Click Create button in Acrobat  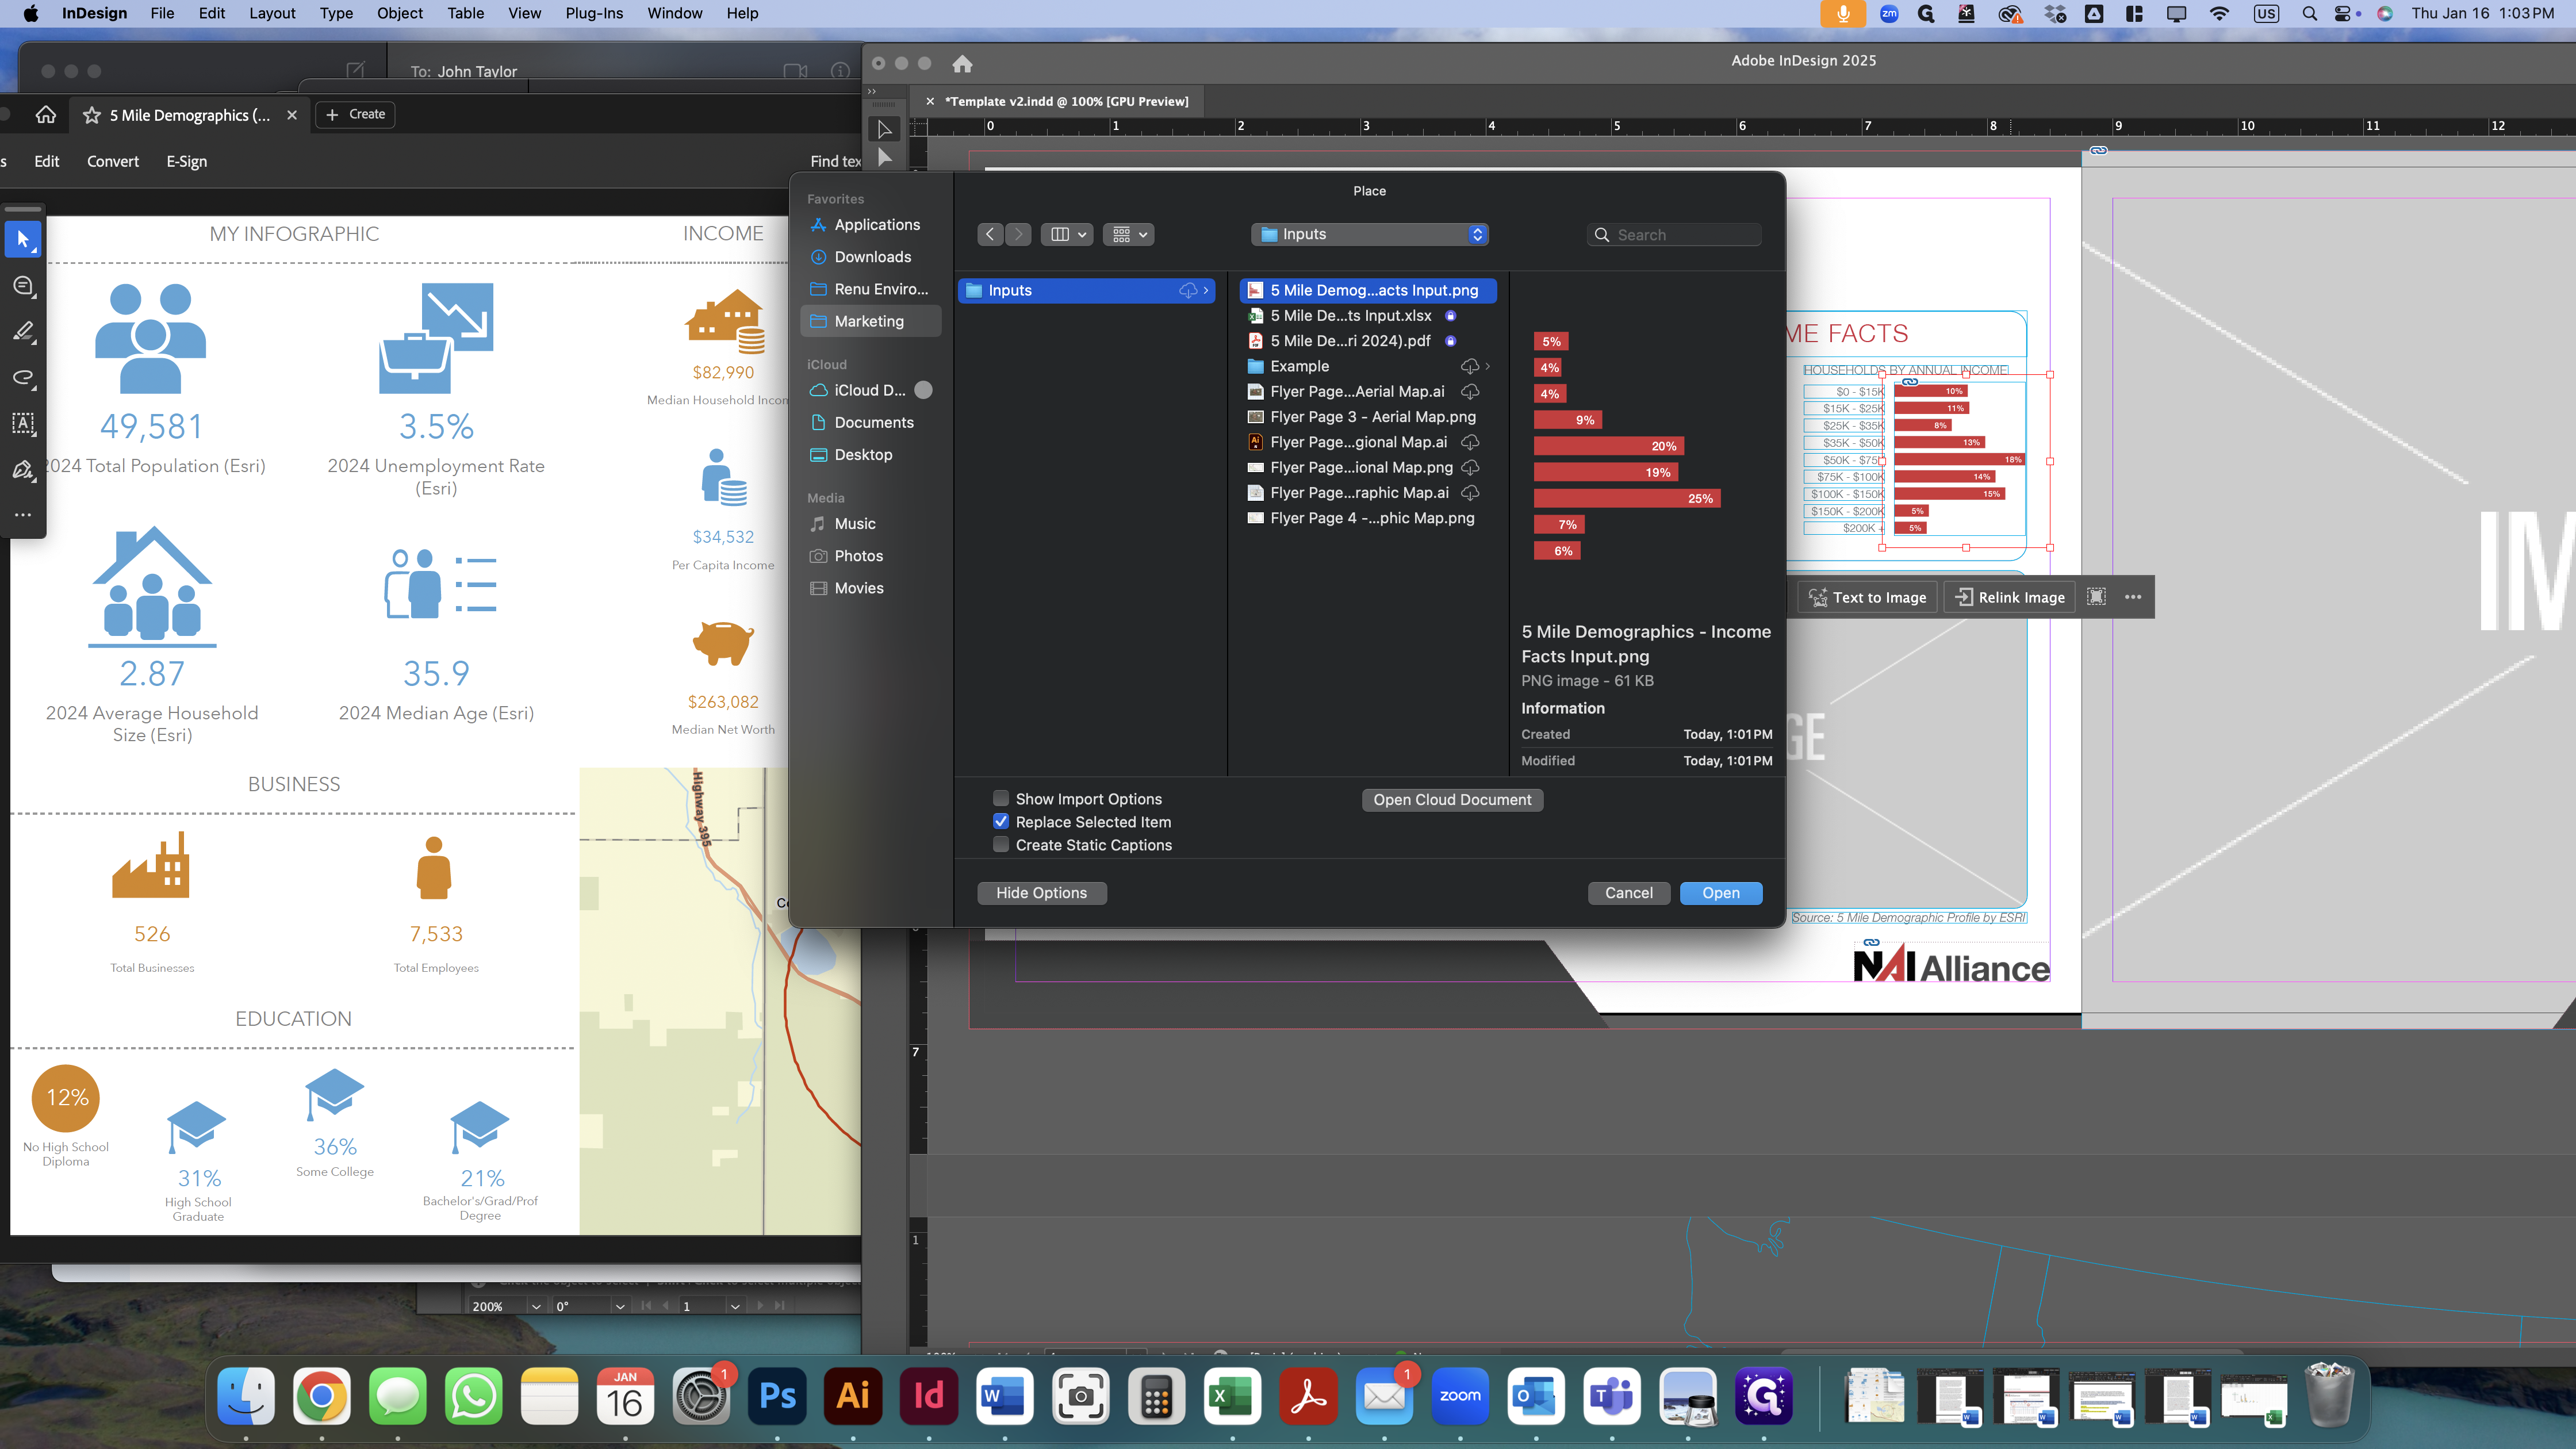click(x=356, y=114)
